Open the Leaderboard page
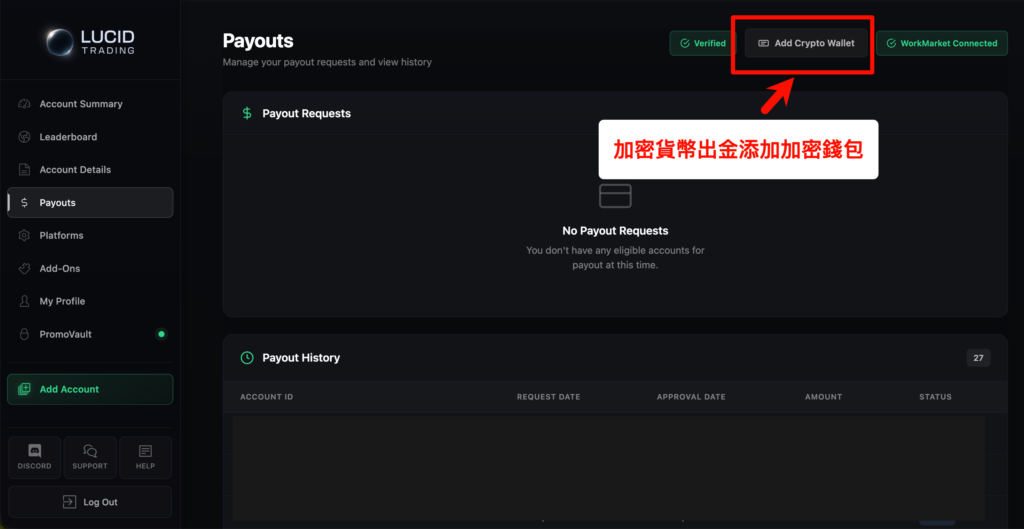Image resolution: width=1024 pixels, height=529 pixels. [68, 137]
